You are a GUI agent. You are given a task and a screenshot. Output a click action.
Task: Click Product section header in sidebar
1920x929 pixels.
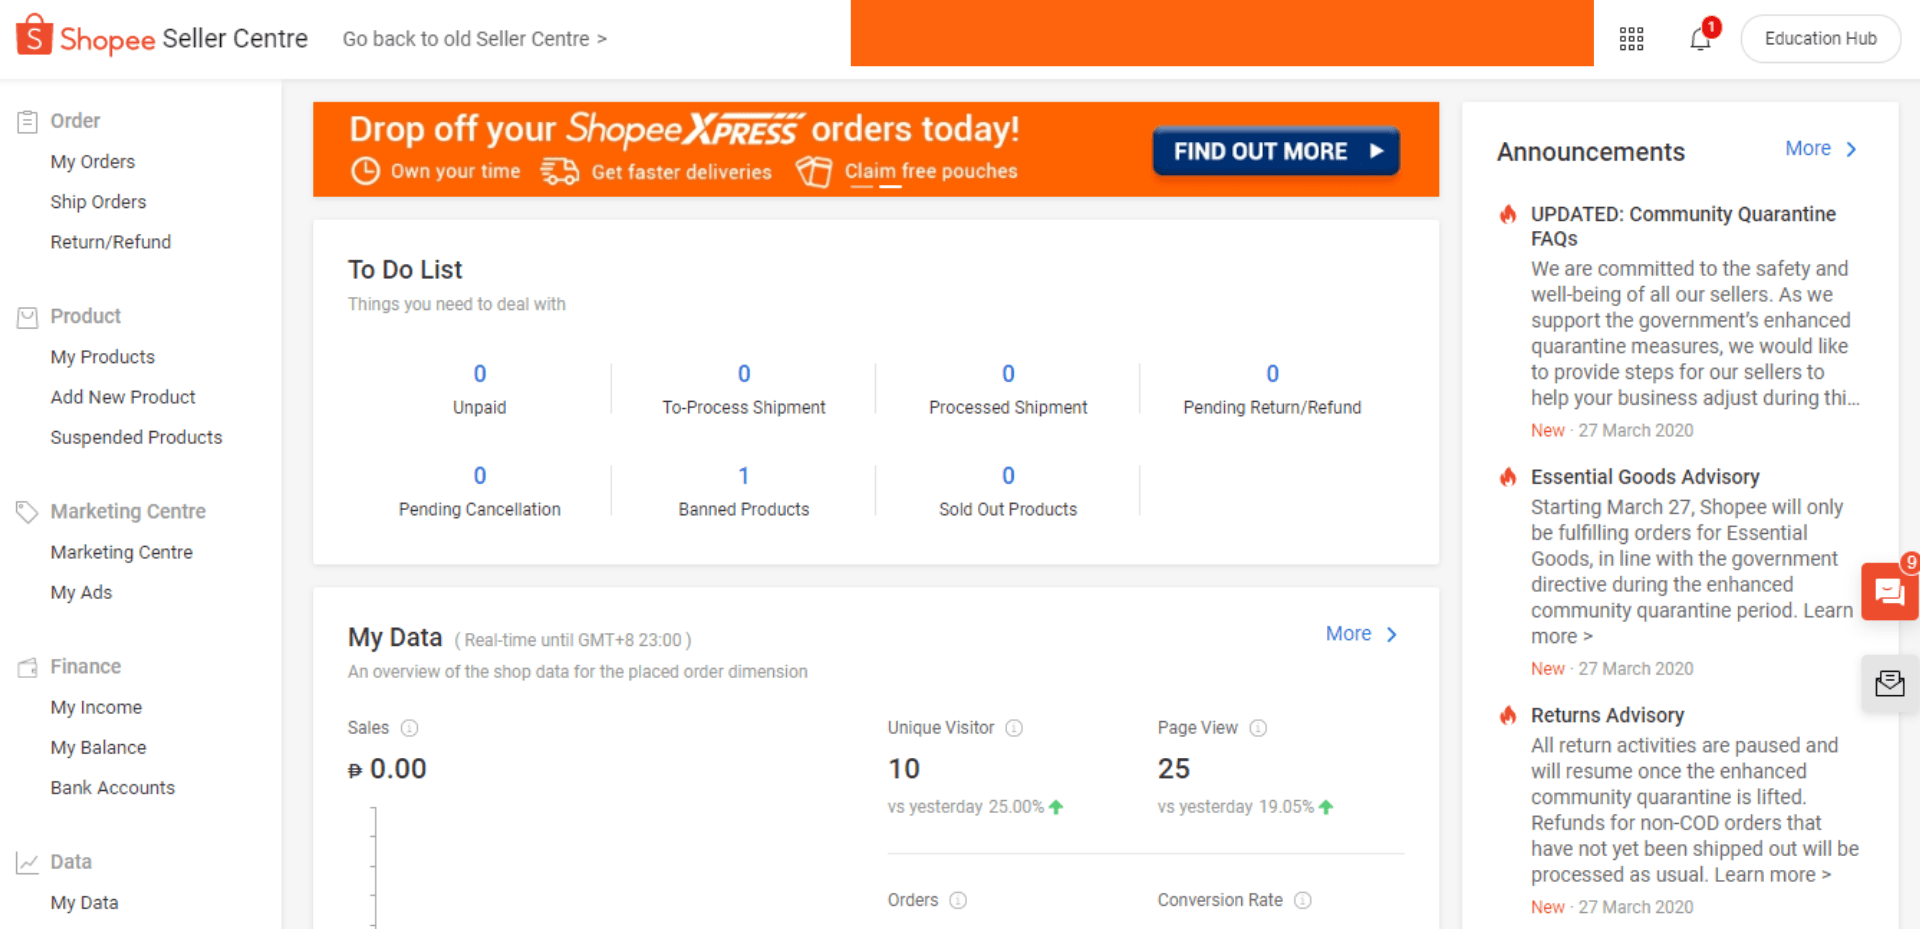point(86,316)
